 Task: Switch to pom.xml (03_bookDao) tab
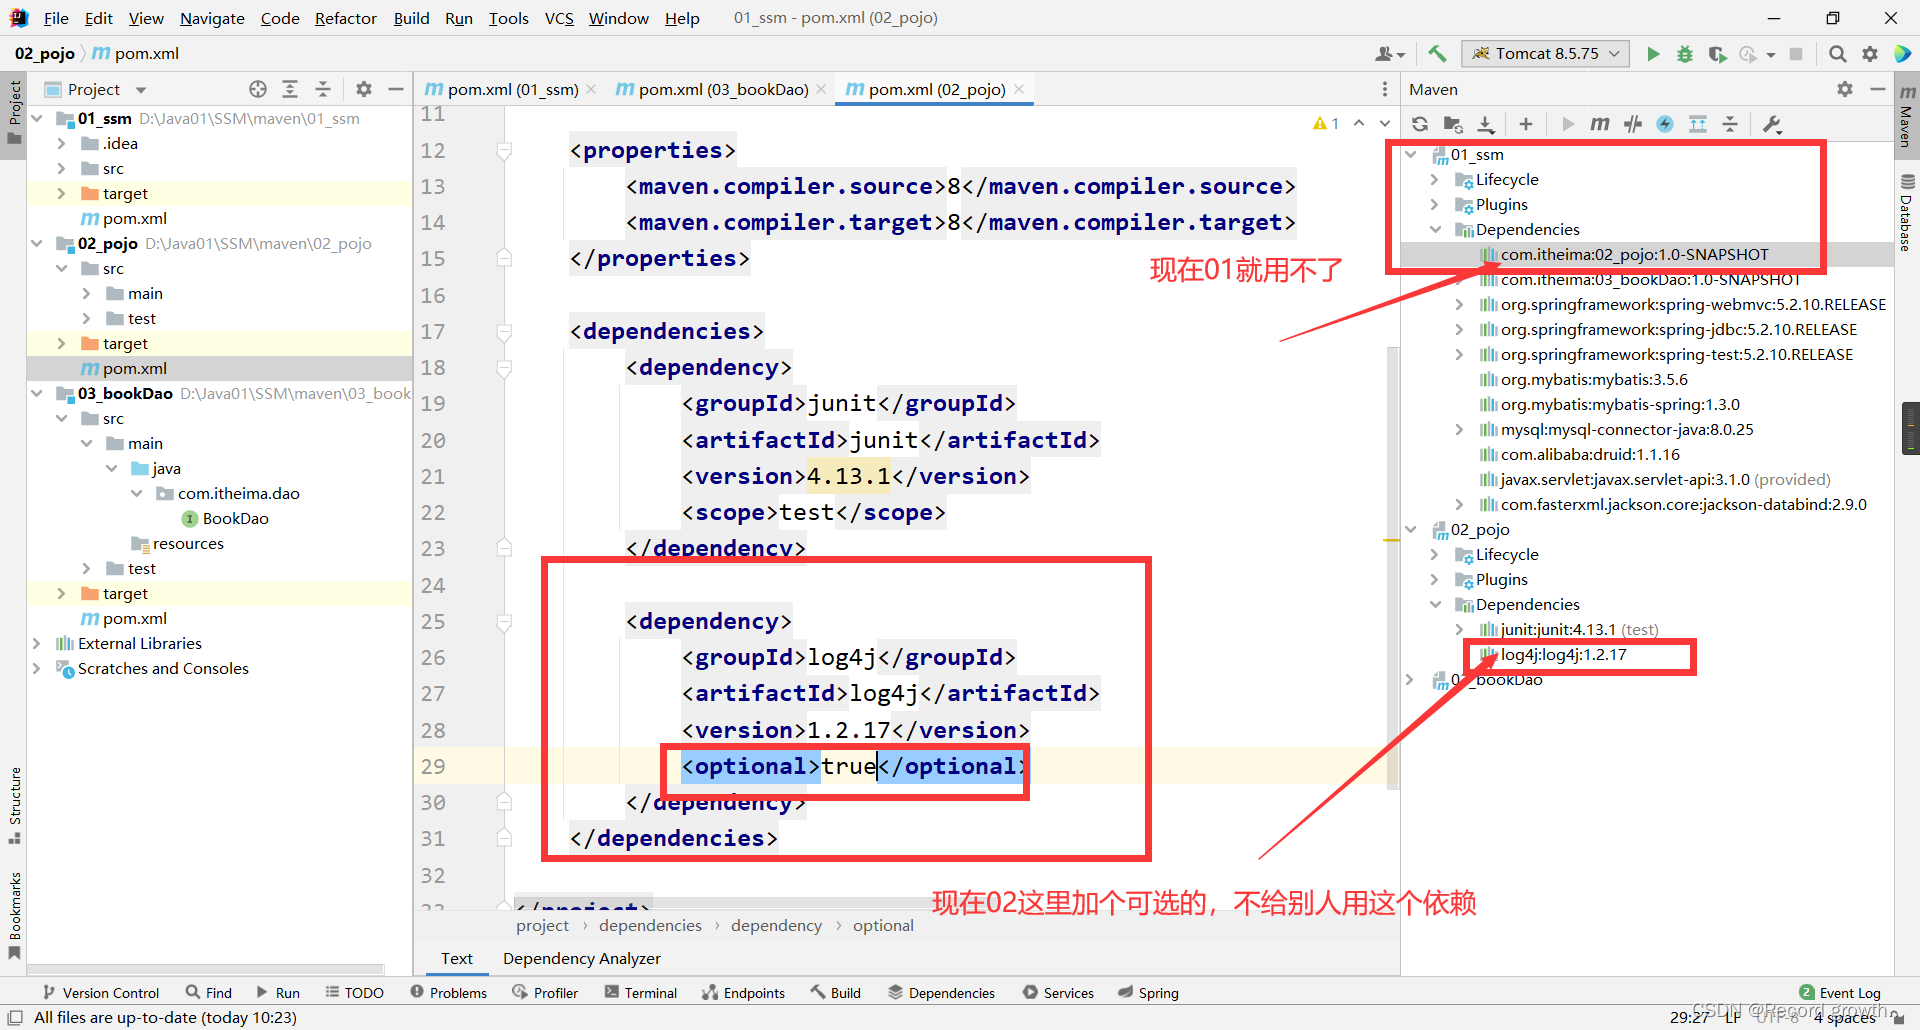click(x=712, y=89)
